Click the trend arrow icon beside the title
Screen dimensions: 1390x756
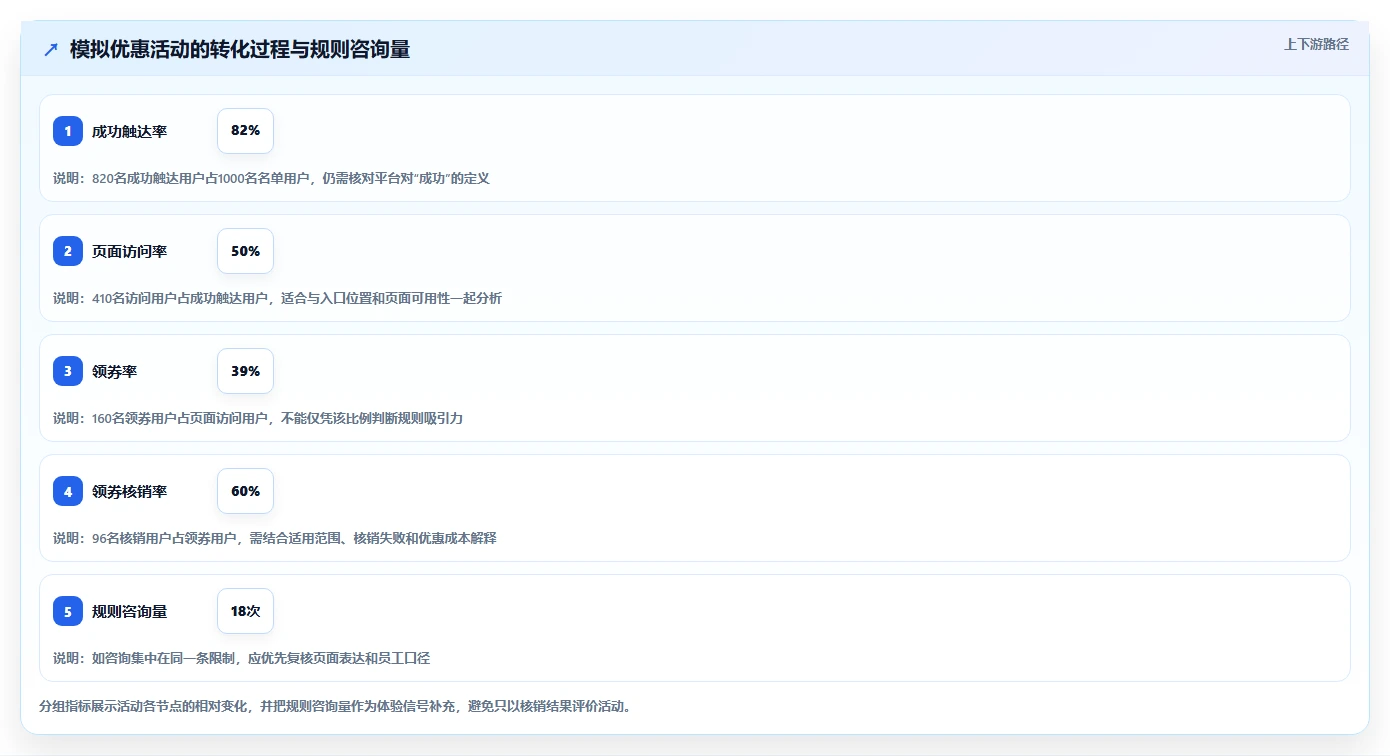click(51, 49)
